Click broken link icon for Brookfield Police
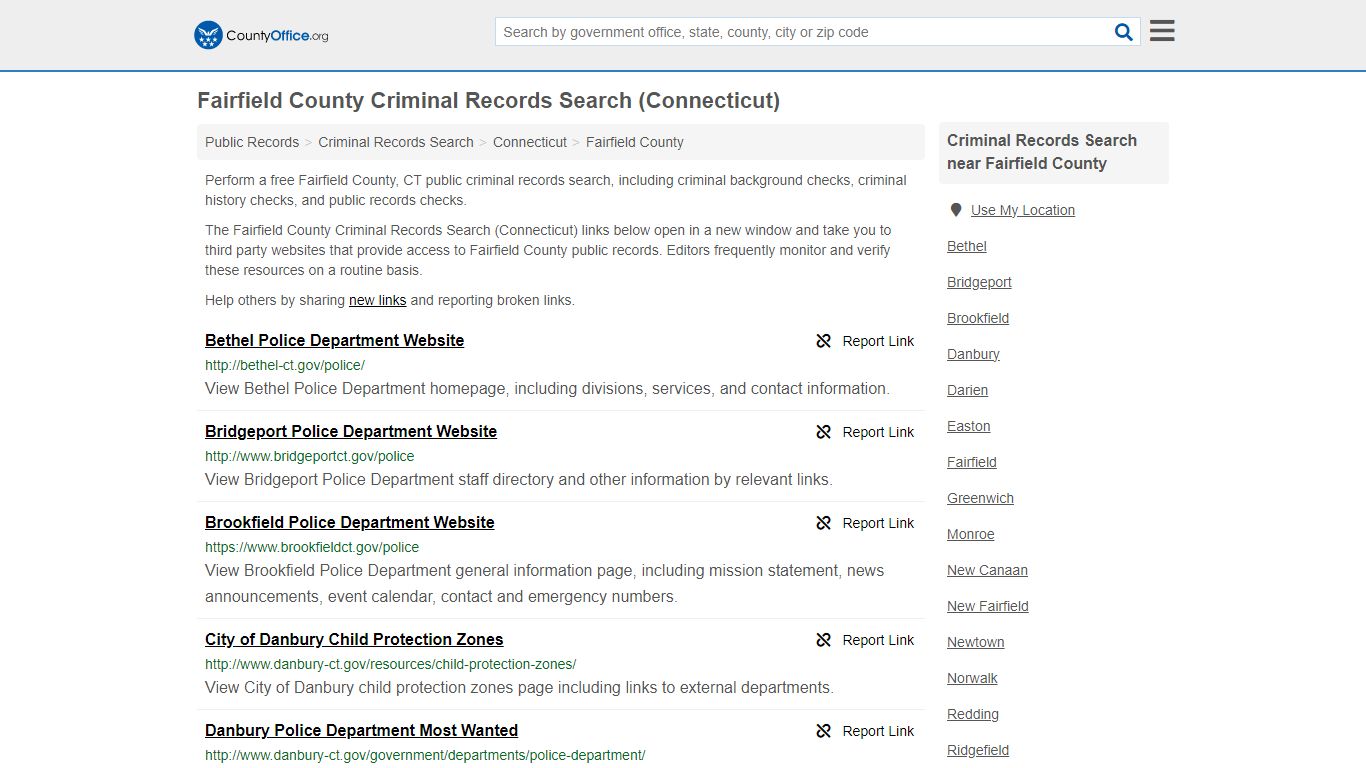The image size is (1366, 768). pyautogui.click(x=824, y=523)
